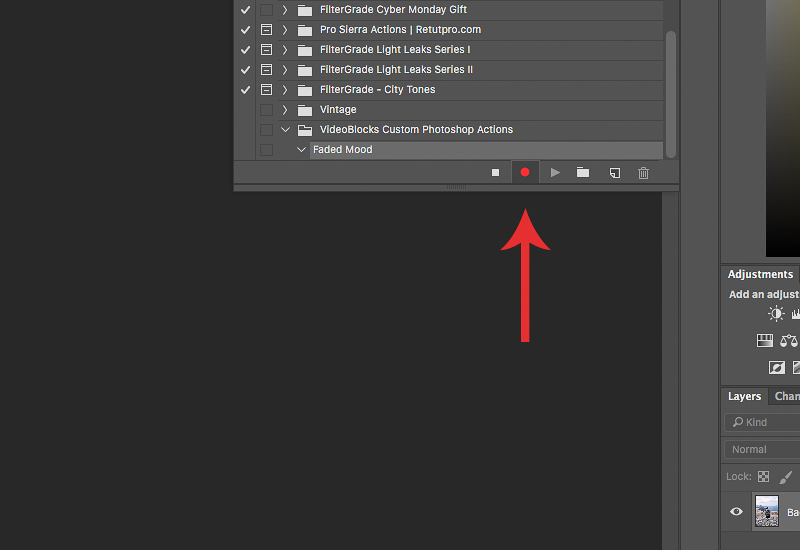
Task: Click the FilterGrade Cyber Monday Gift folder icon
Action: (x=305, y=10)
